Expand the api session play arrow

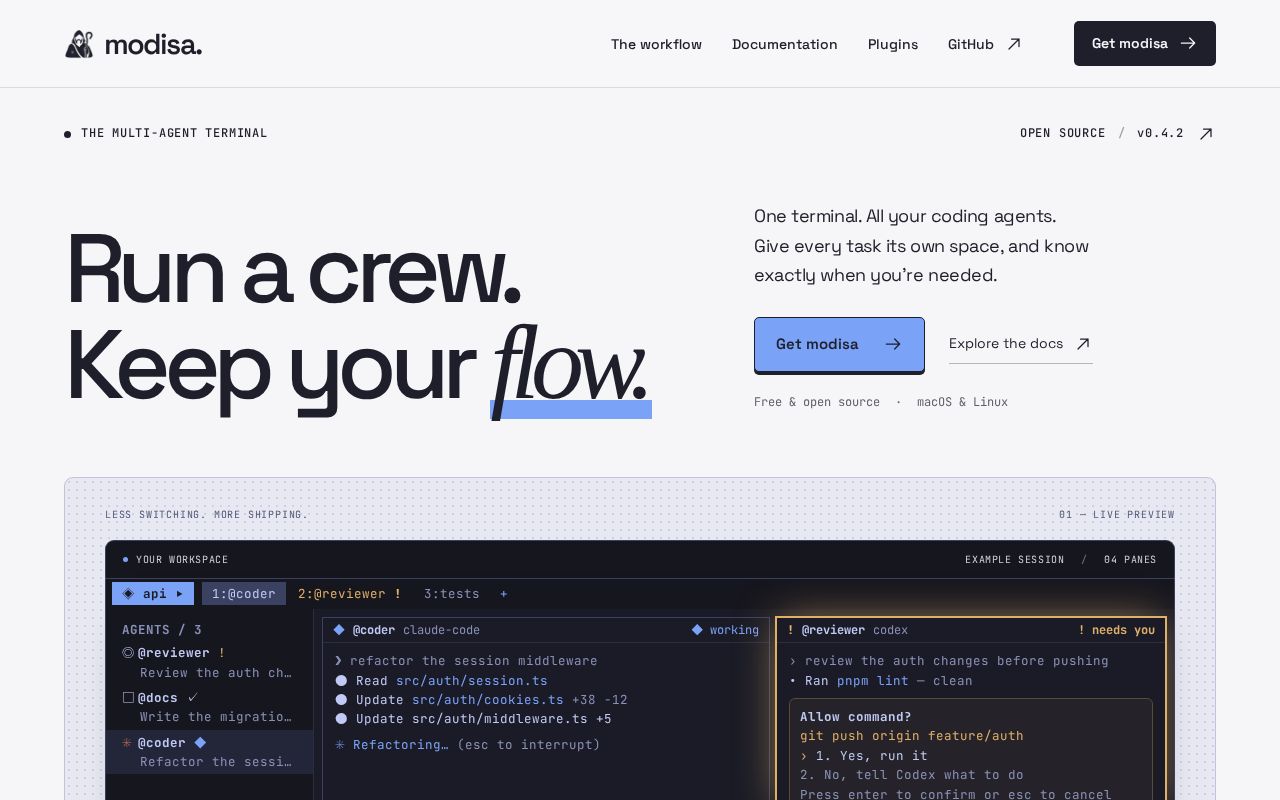pyautogui.click(x=180, y=593)
